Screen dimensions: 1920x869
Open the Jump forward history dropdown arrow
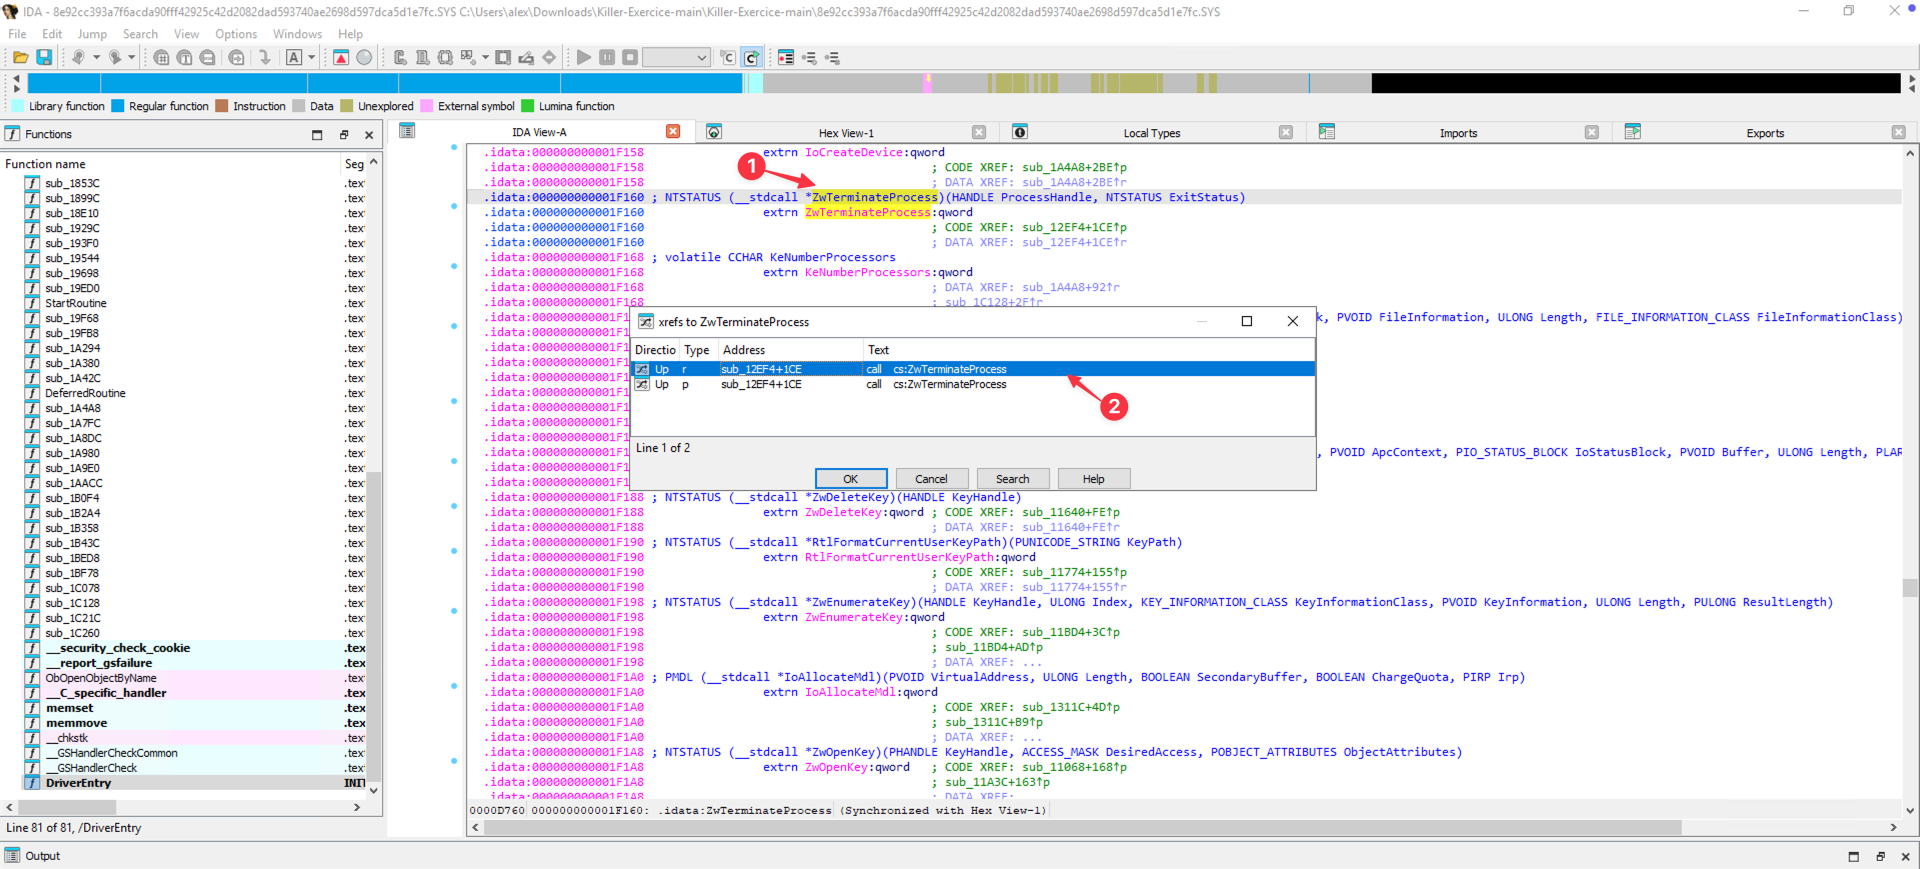(131, 58)
